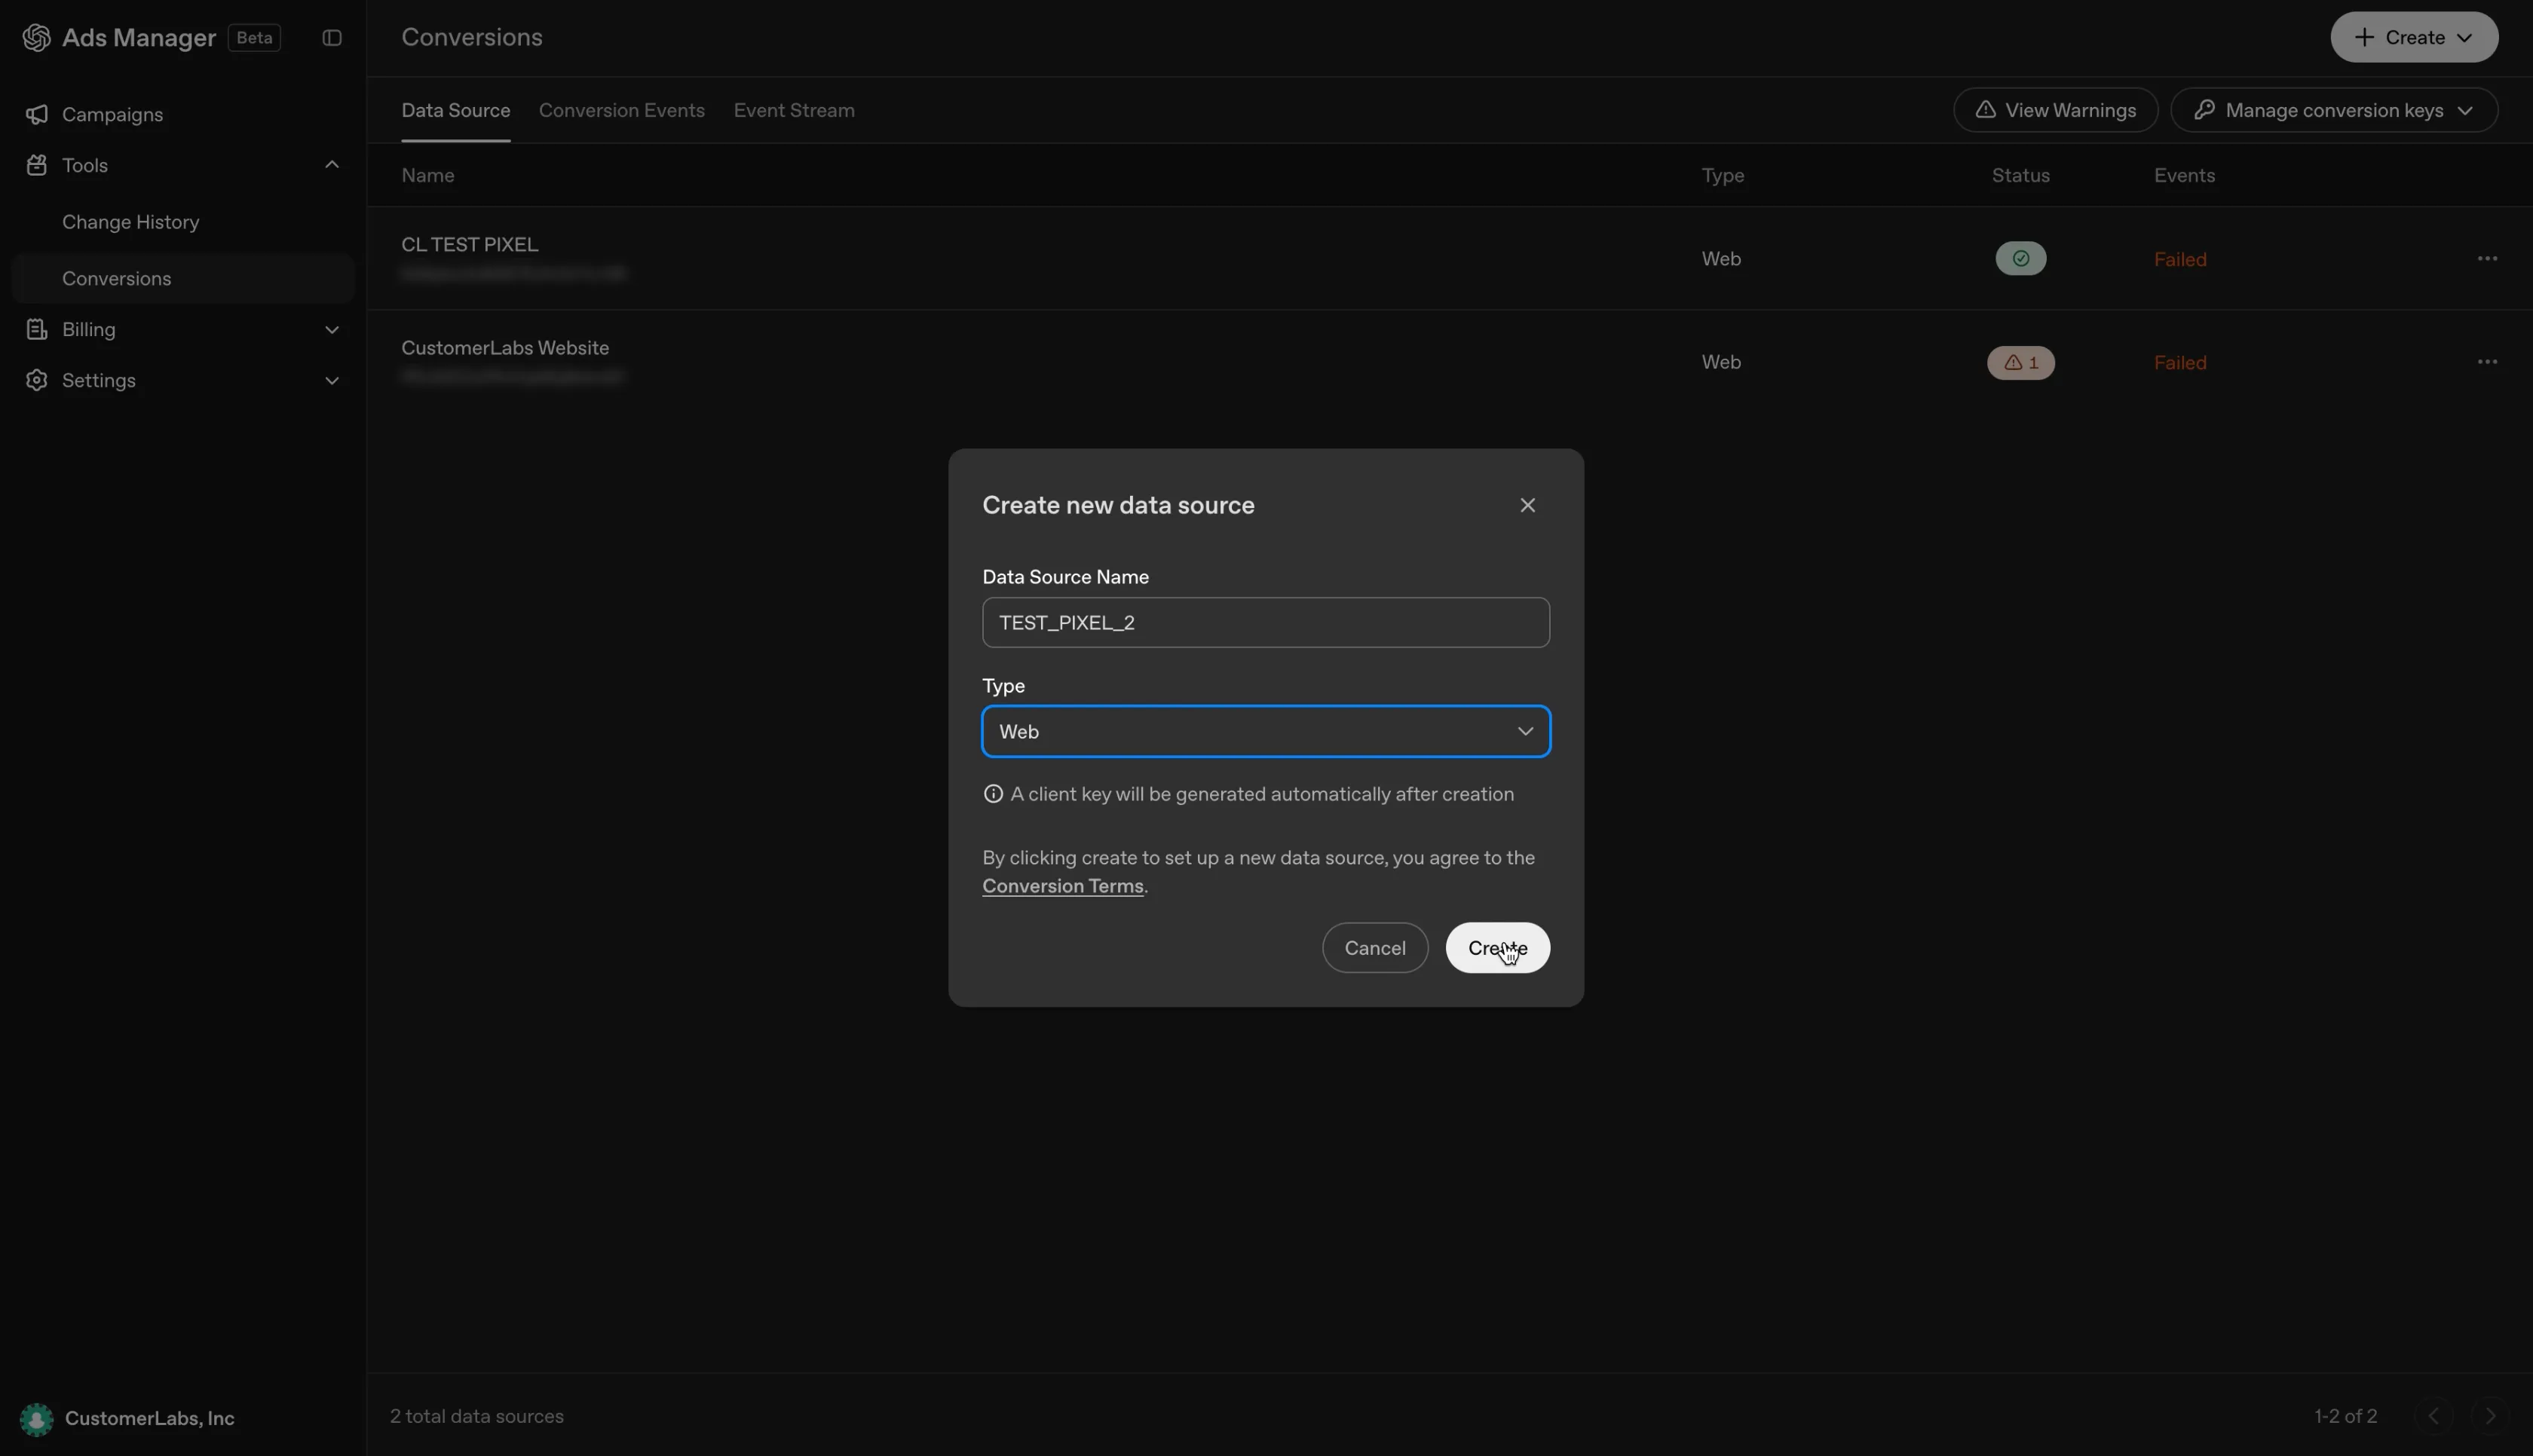The height and width of the screenshot is (1456, 2533).
Task: Close the Create new data source dialog
Action: (1527, 505)
